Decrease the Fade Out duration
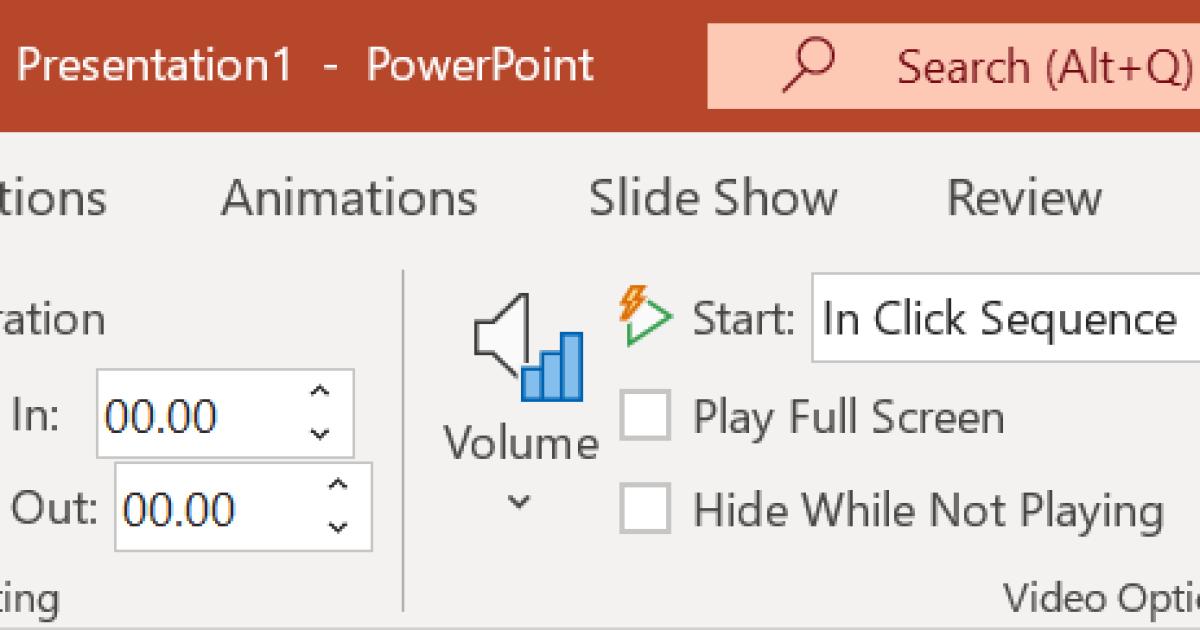1200x630 pixels. pos(338,526)
